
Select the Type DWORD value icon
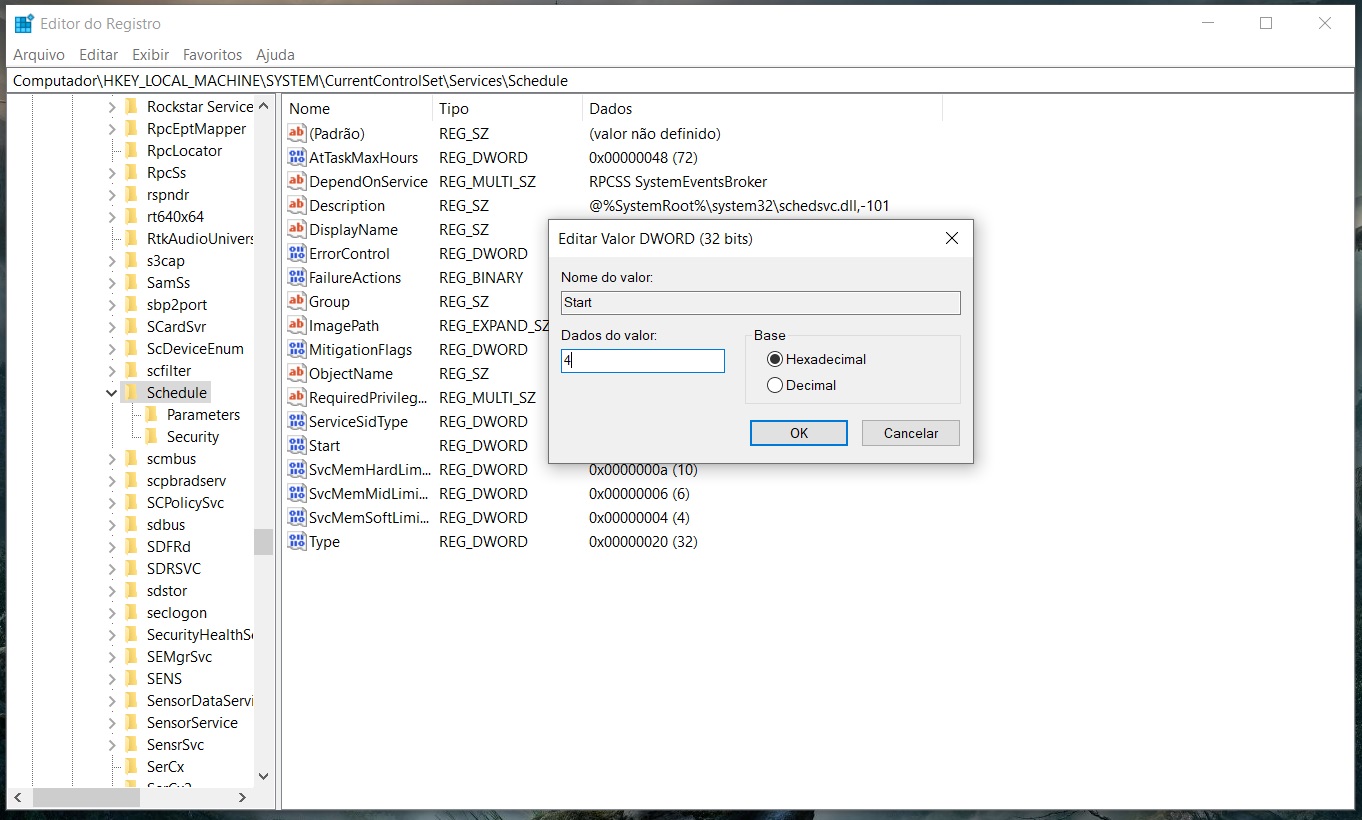coord(296,541)
